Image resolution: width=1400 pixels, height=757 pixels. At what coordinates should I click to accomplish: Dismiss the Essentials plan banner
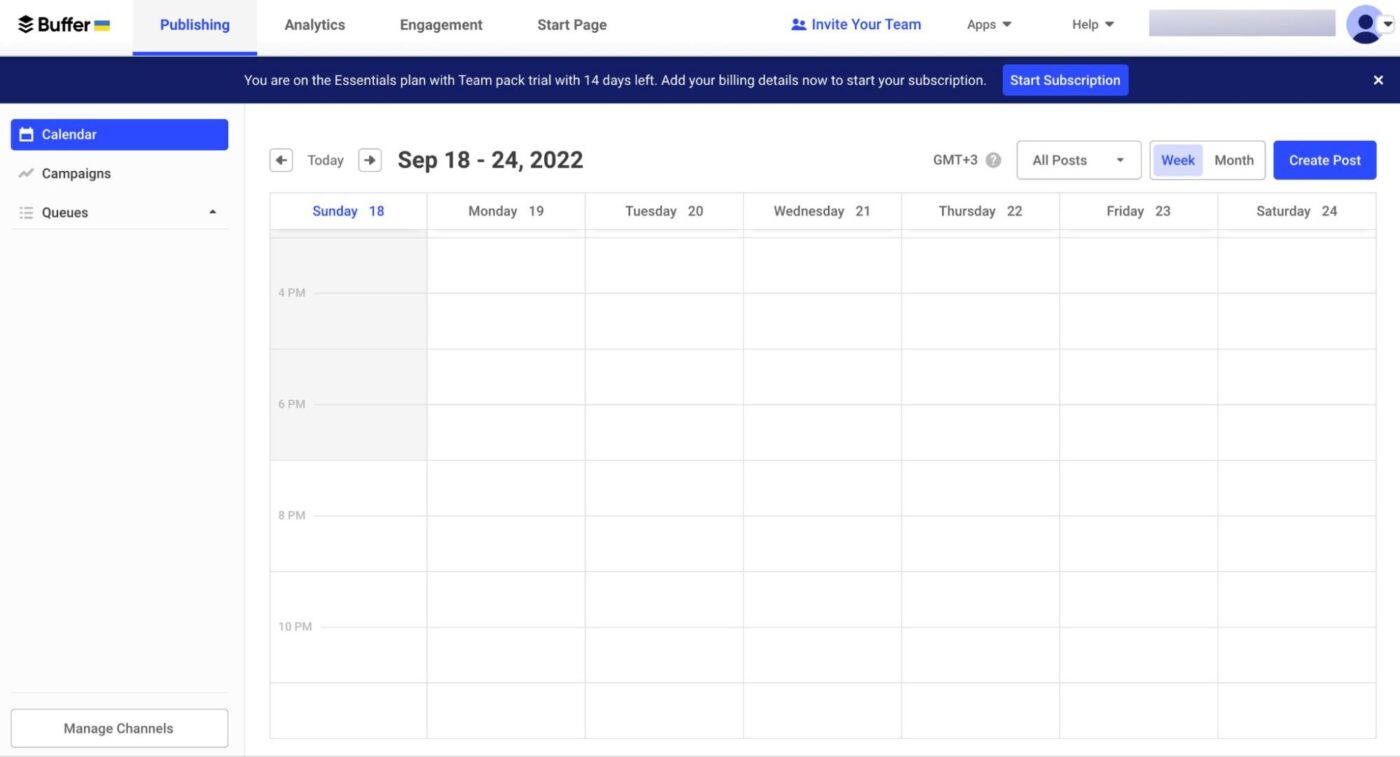pos(1378,79)
